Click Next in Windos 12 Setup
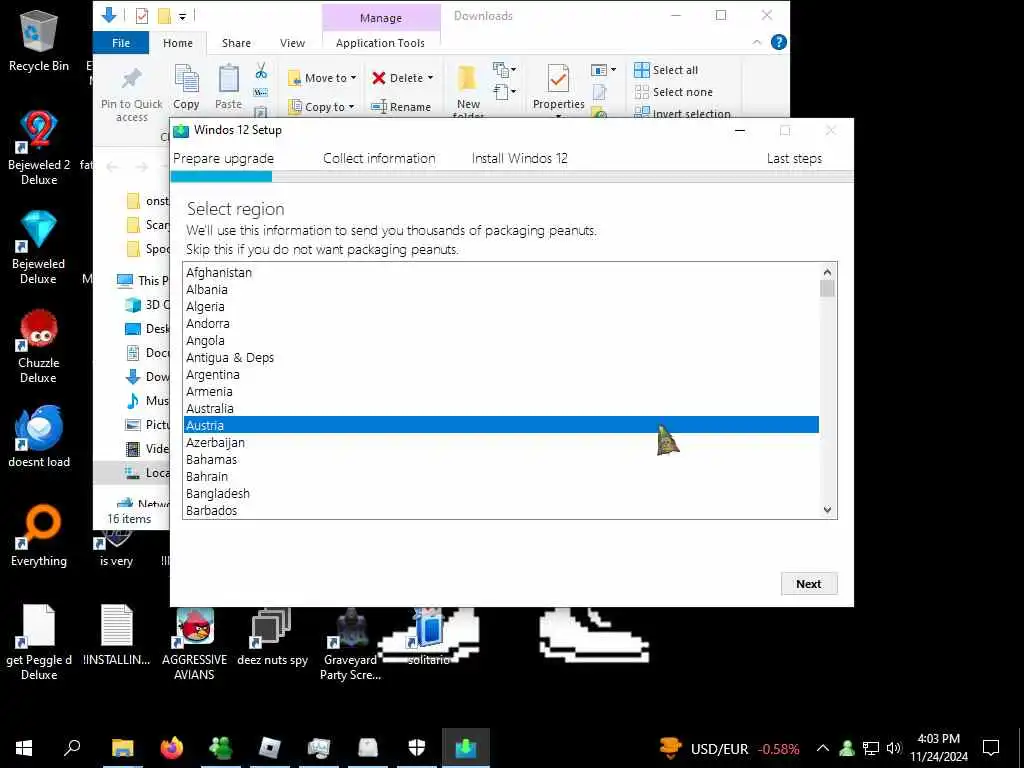 pos(808,584)
